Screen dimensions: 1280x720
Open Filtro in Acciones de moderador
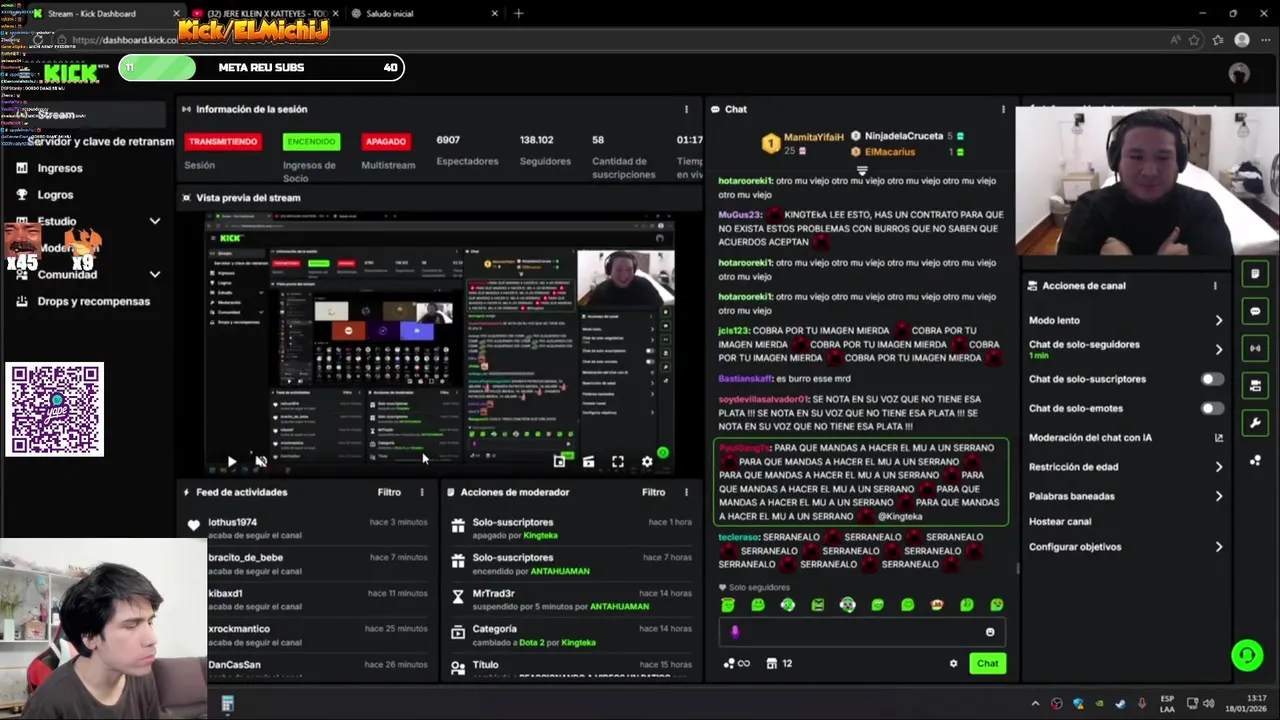pyautogui.click(x=653, y=492)
